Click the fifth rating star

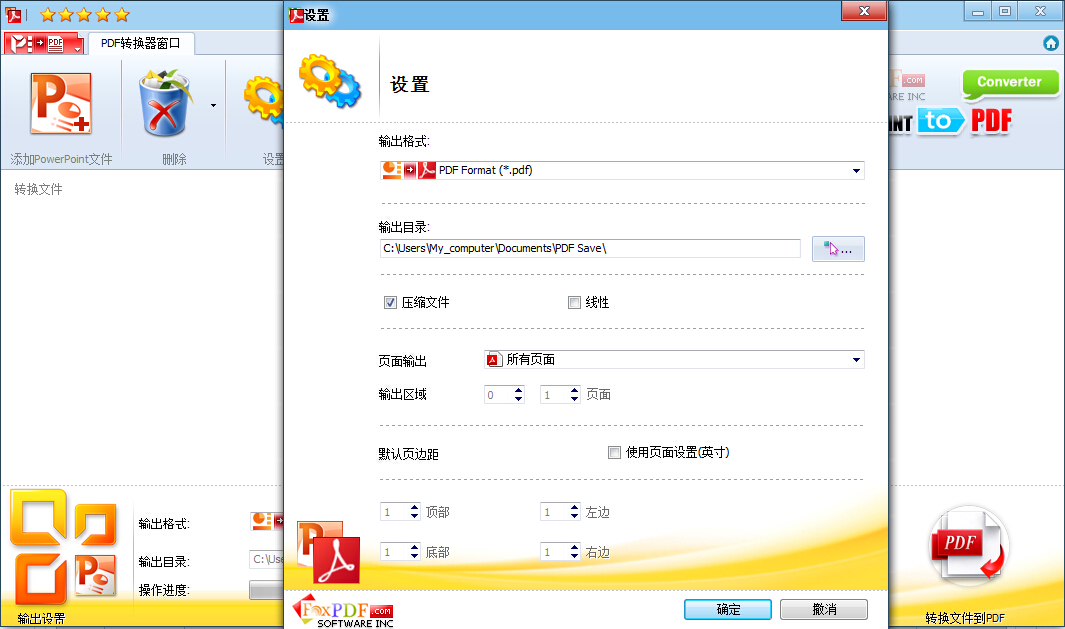[x=120, y=15]
